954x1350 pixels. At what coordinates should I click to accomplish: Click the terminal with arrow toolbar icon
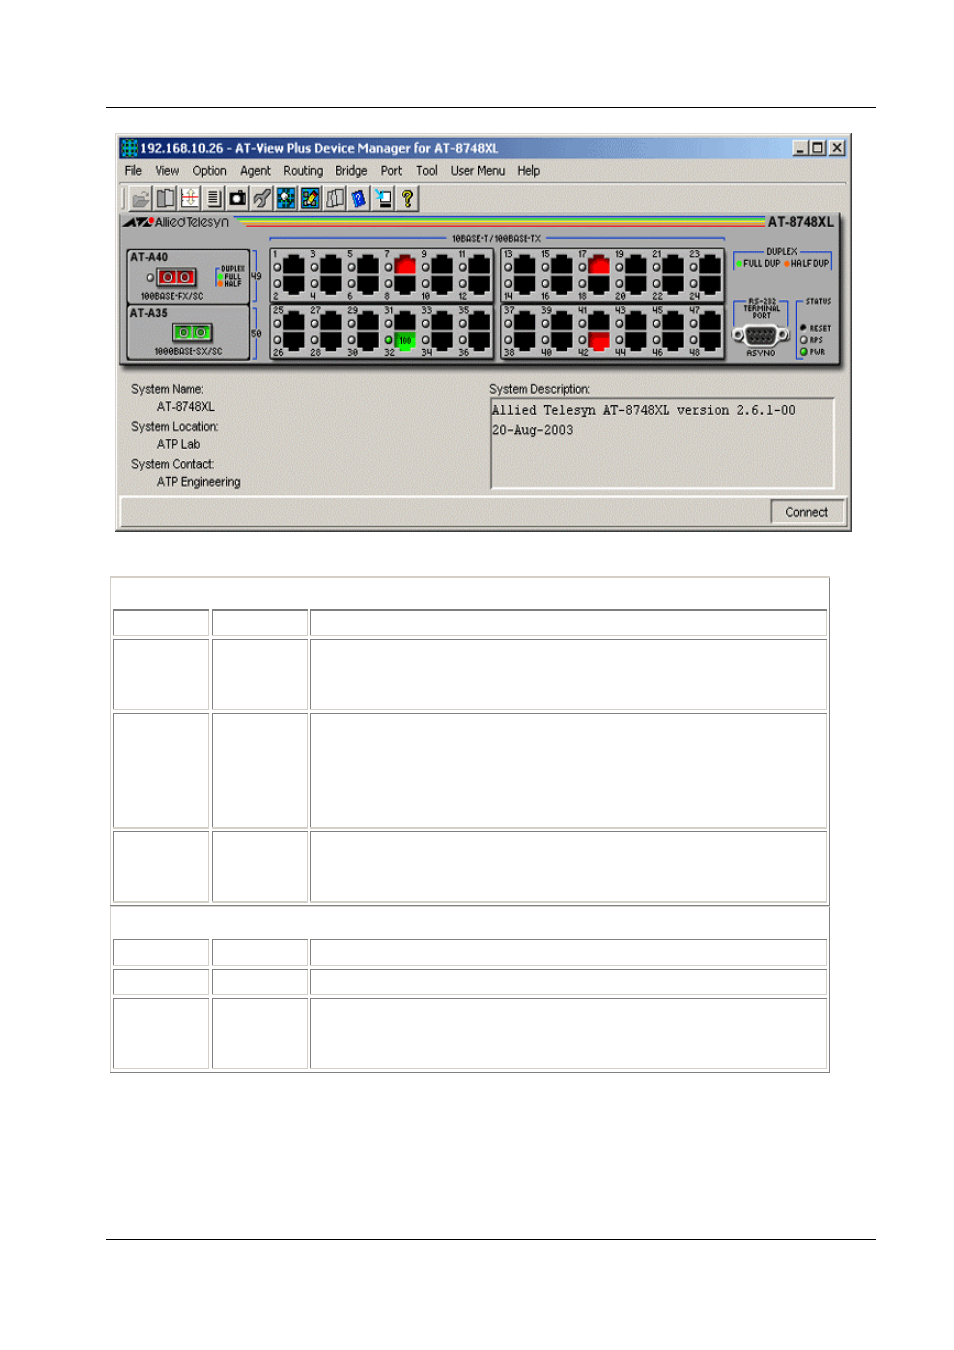[383, 198]
